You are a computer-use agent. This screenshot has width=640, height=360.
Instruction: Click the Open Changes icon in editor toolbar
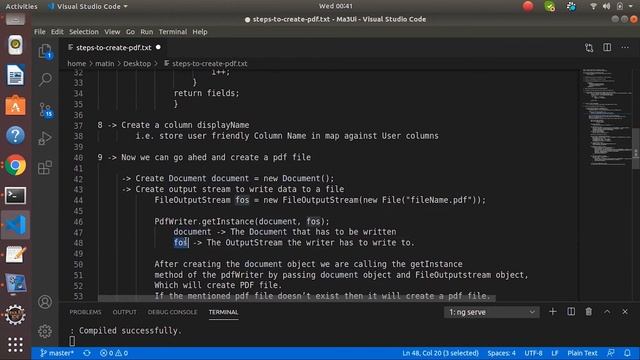pyautogui.click(x=589, y=48)
